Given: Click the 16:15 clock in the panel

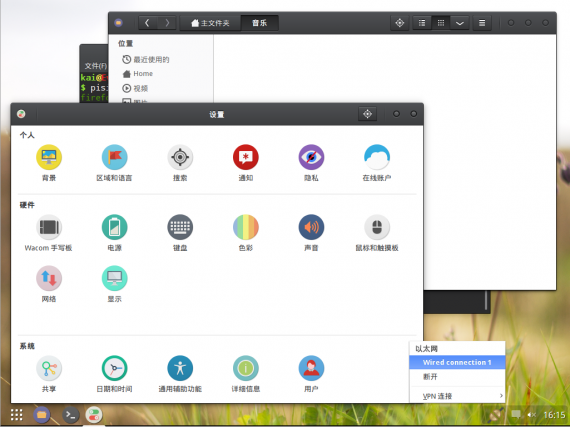Looking at the screenshot, I should coord(554,415).
